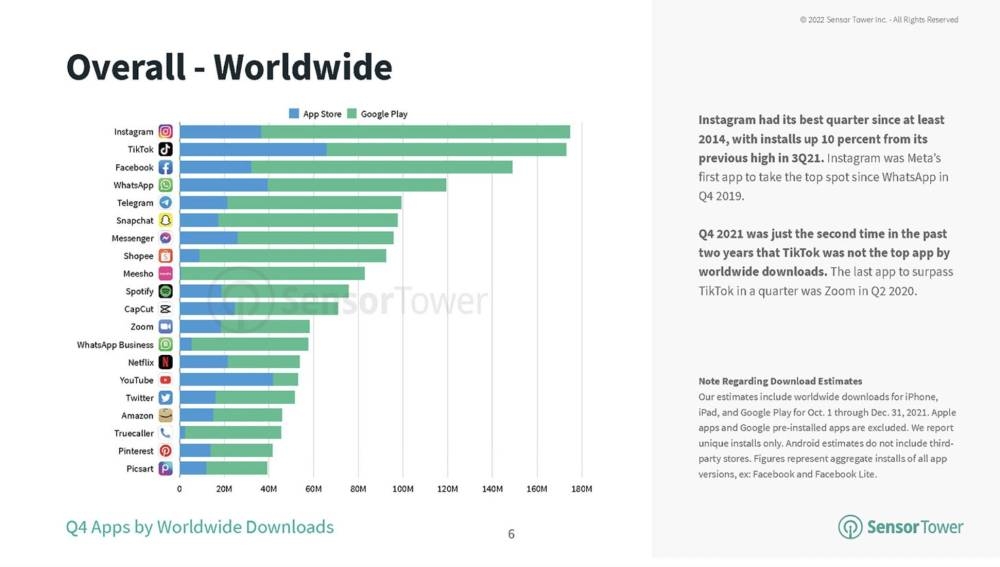Click the Amazon box icon
This screenshot has width=1000, height=567.
point(165,415)
